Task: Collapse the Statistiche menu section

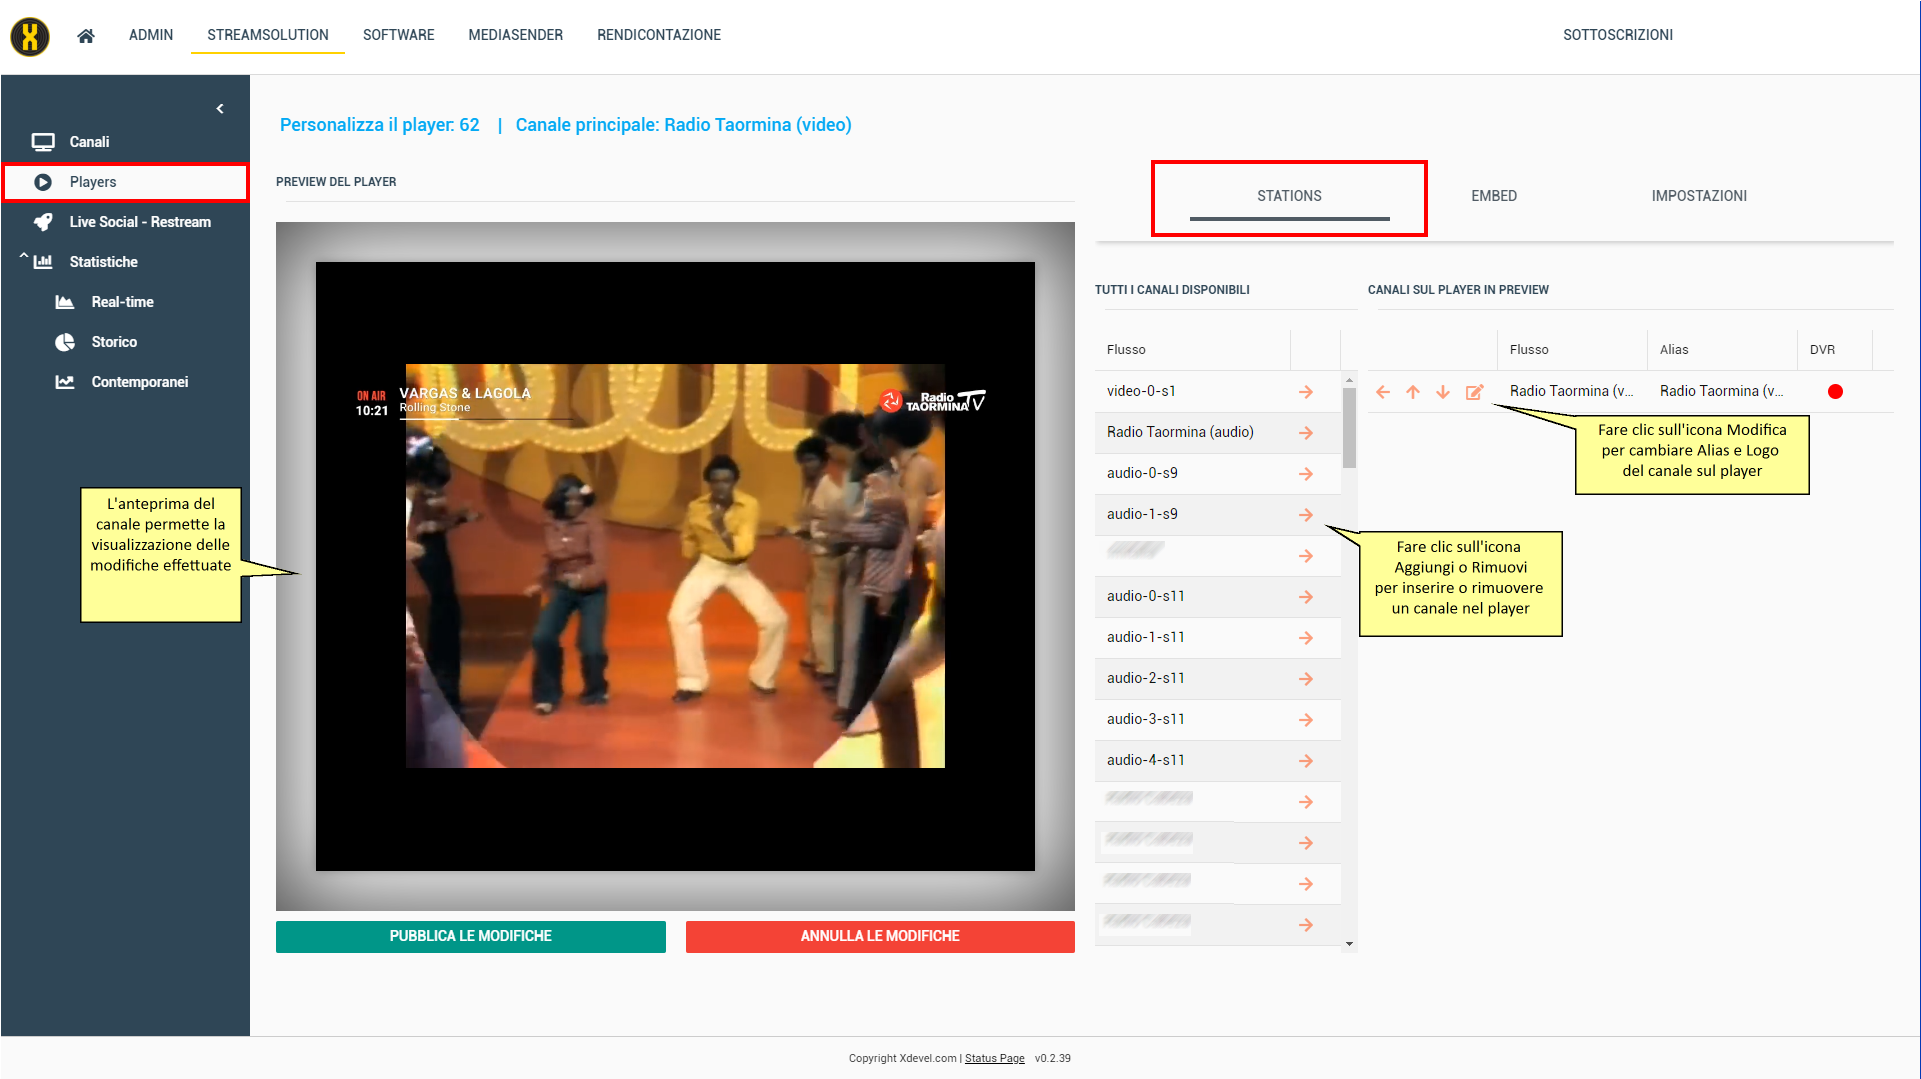Action: pos(24,259)
